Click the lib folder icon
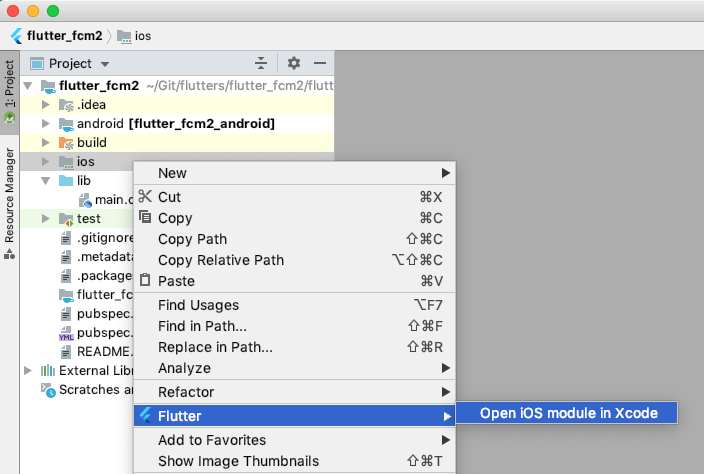Image resolution: width=704 pixels, height=474 pixels. pos(66,181)
